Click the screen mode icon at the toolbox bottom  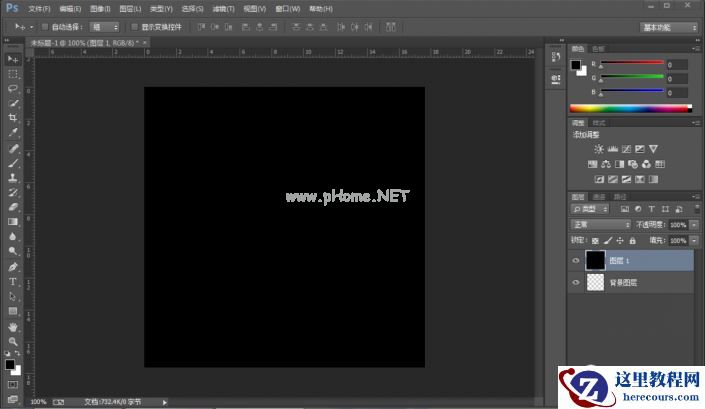(13, 399)
